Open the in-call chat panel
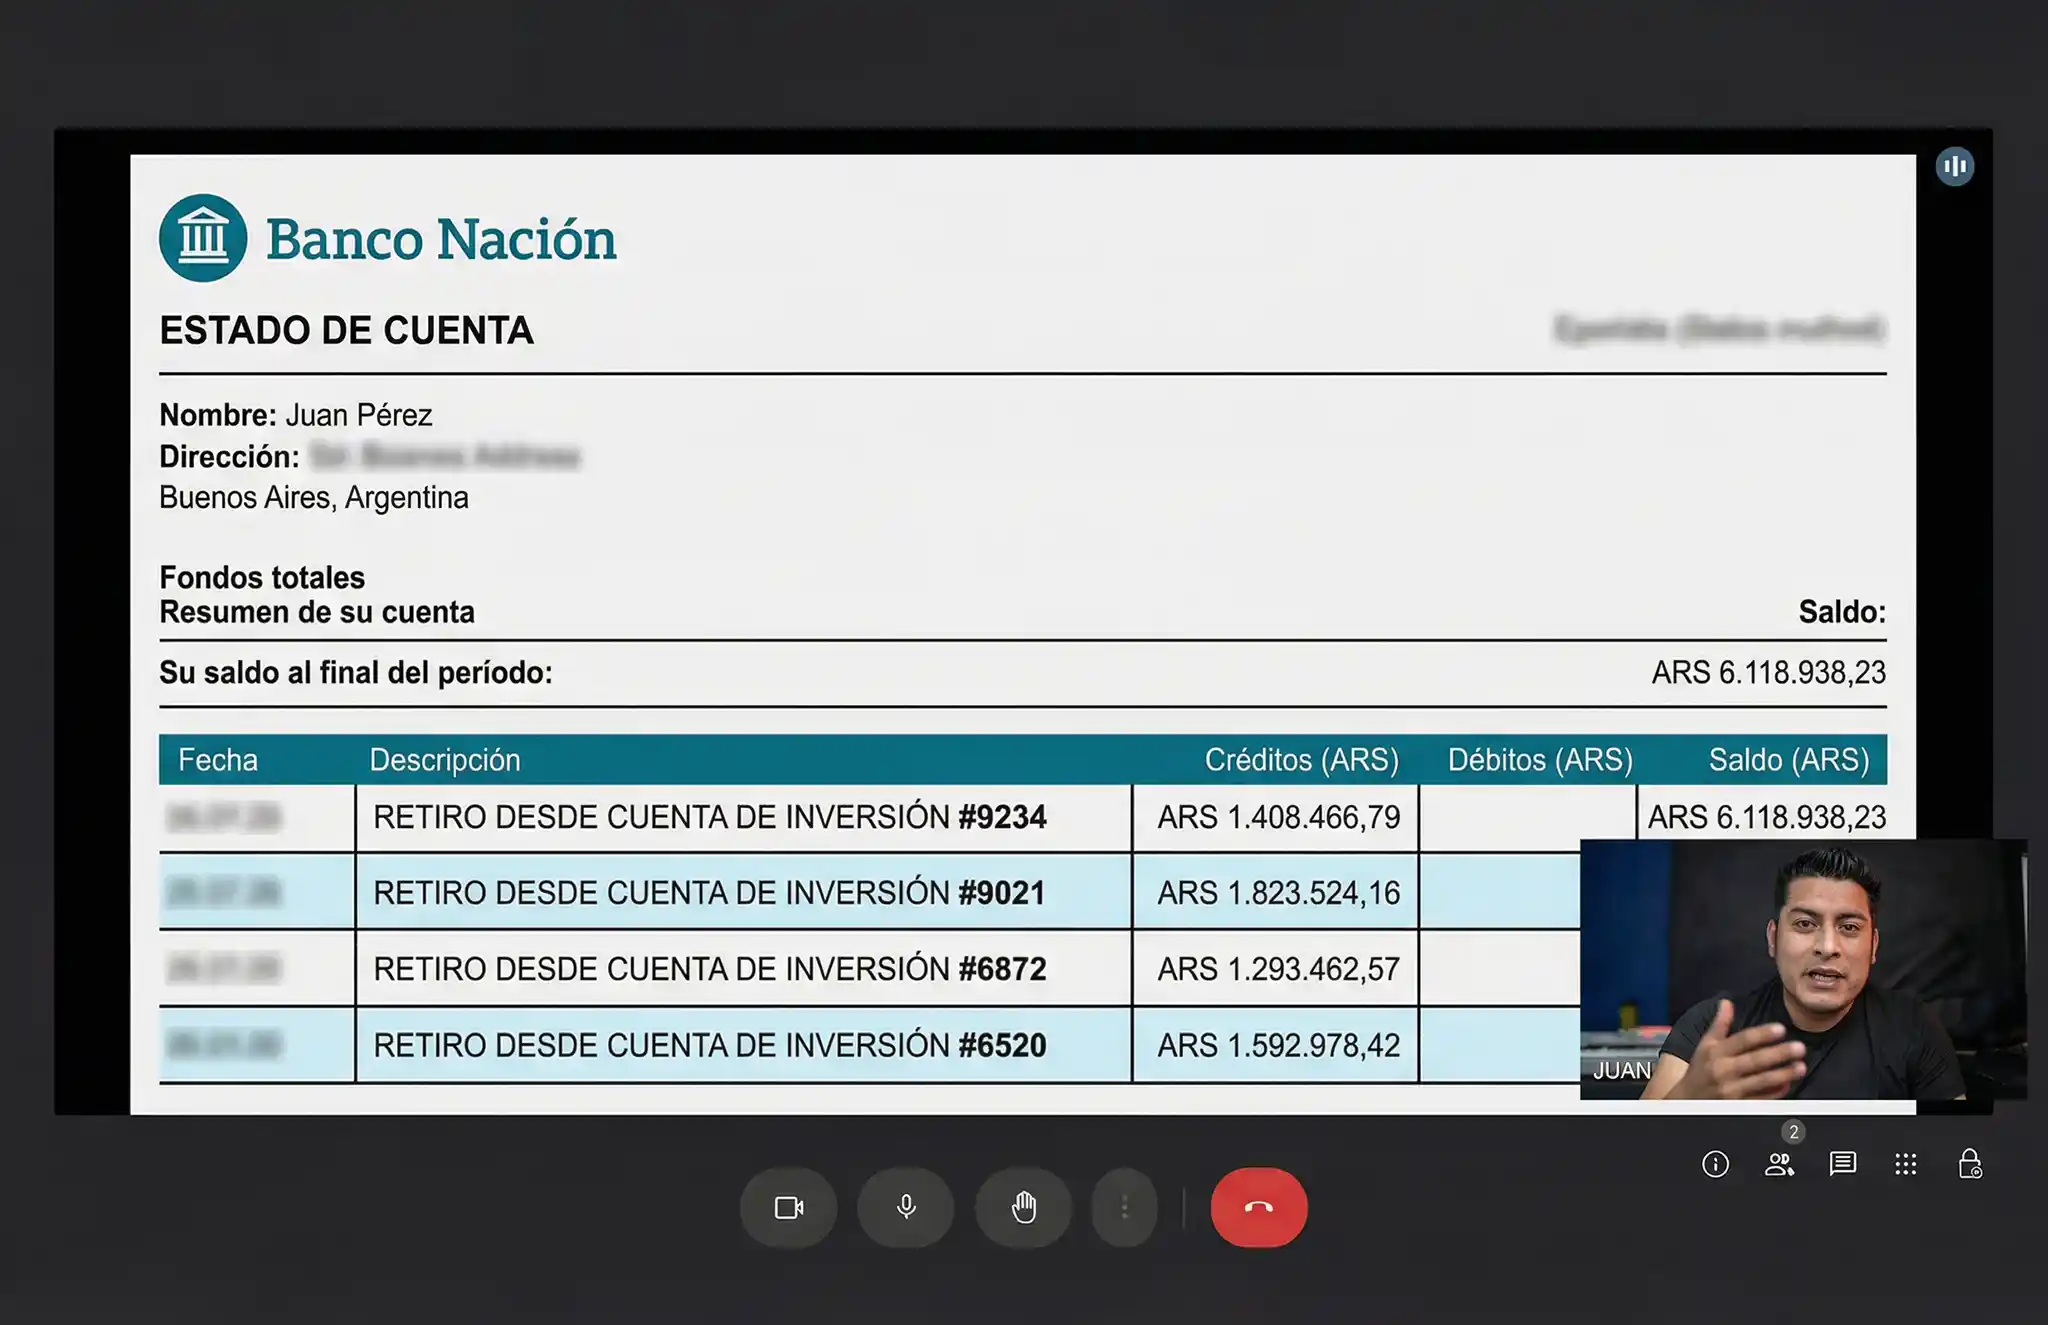Viewport: 2048px width, 1325px height. (1842, 1164)
